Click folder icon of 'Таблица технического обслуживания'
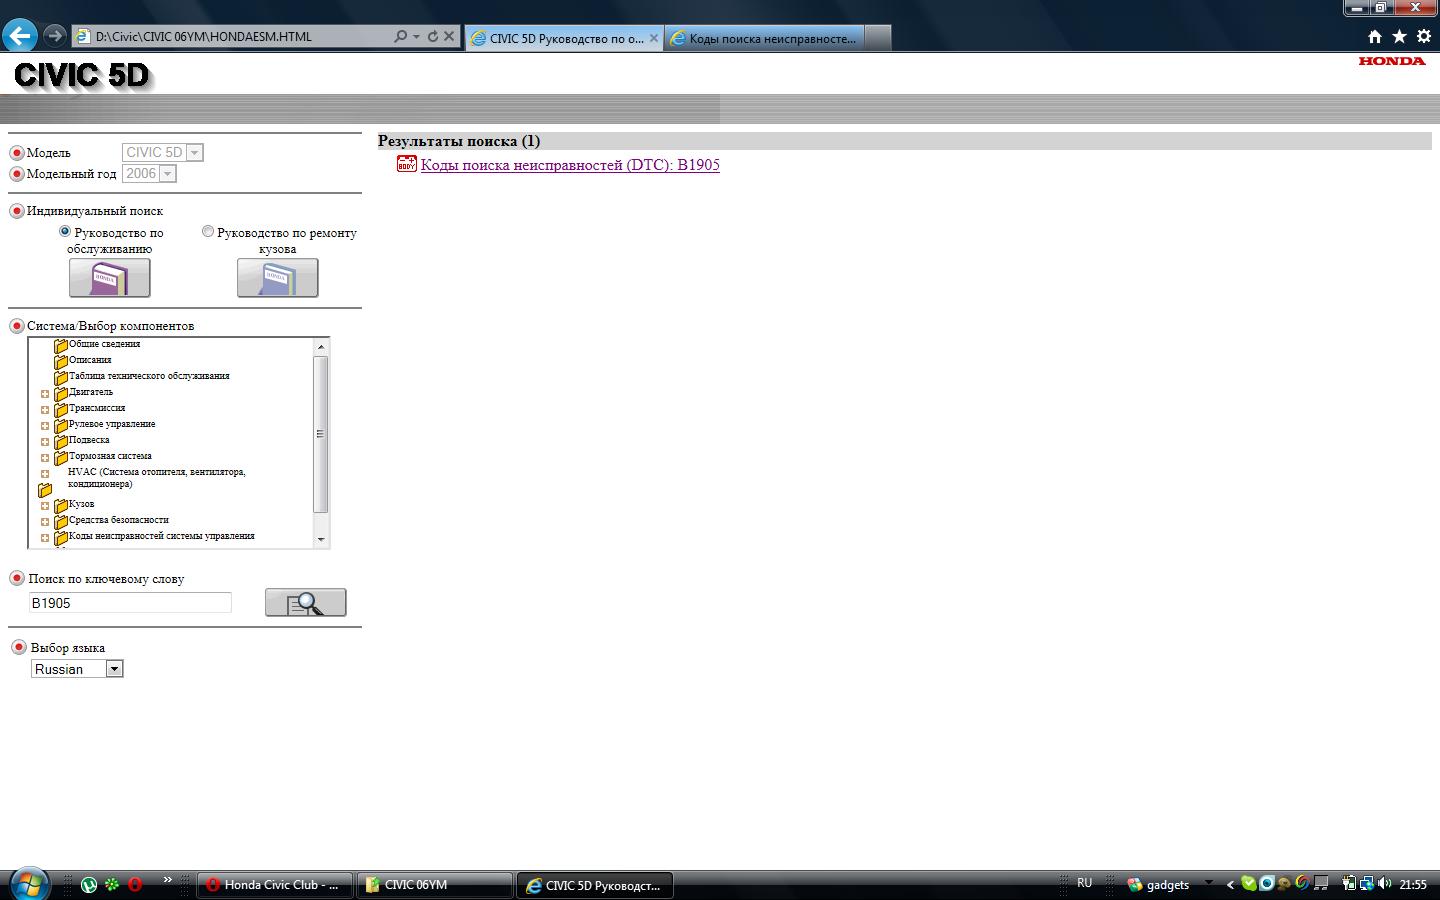Screen dimensions: 1440x900 [60, 377]
